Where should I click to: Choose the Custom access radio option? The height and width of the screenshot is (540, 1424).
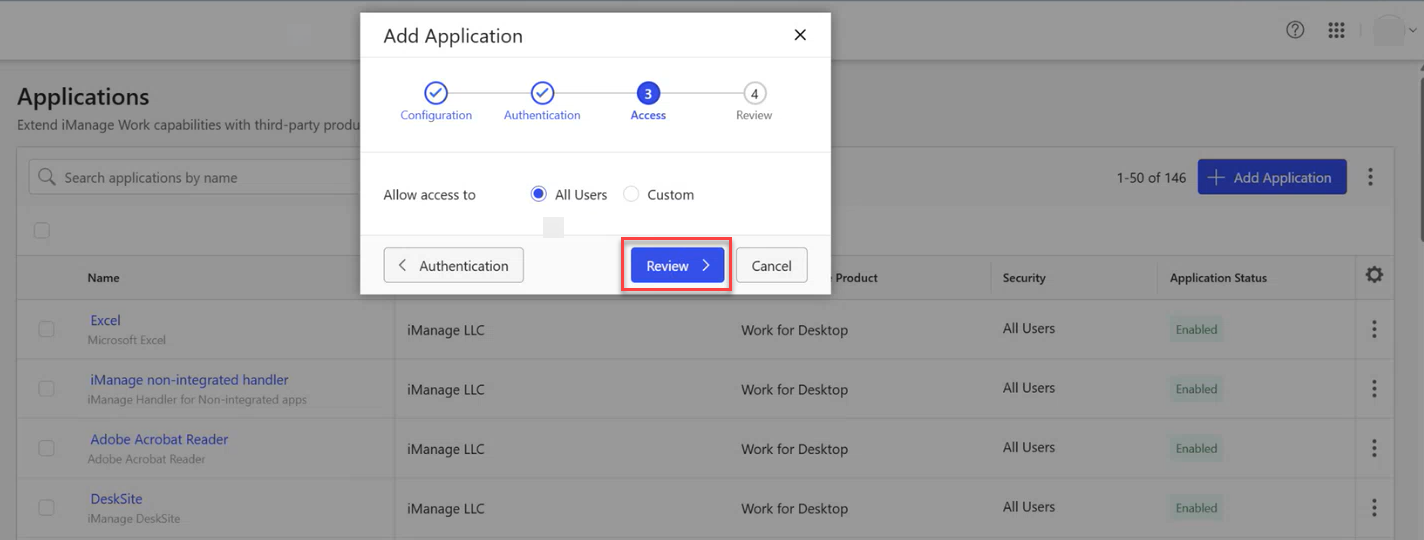tap(631, 194)
